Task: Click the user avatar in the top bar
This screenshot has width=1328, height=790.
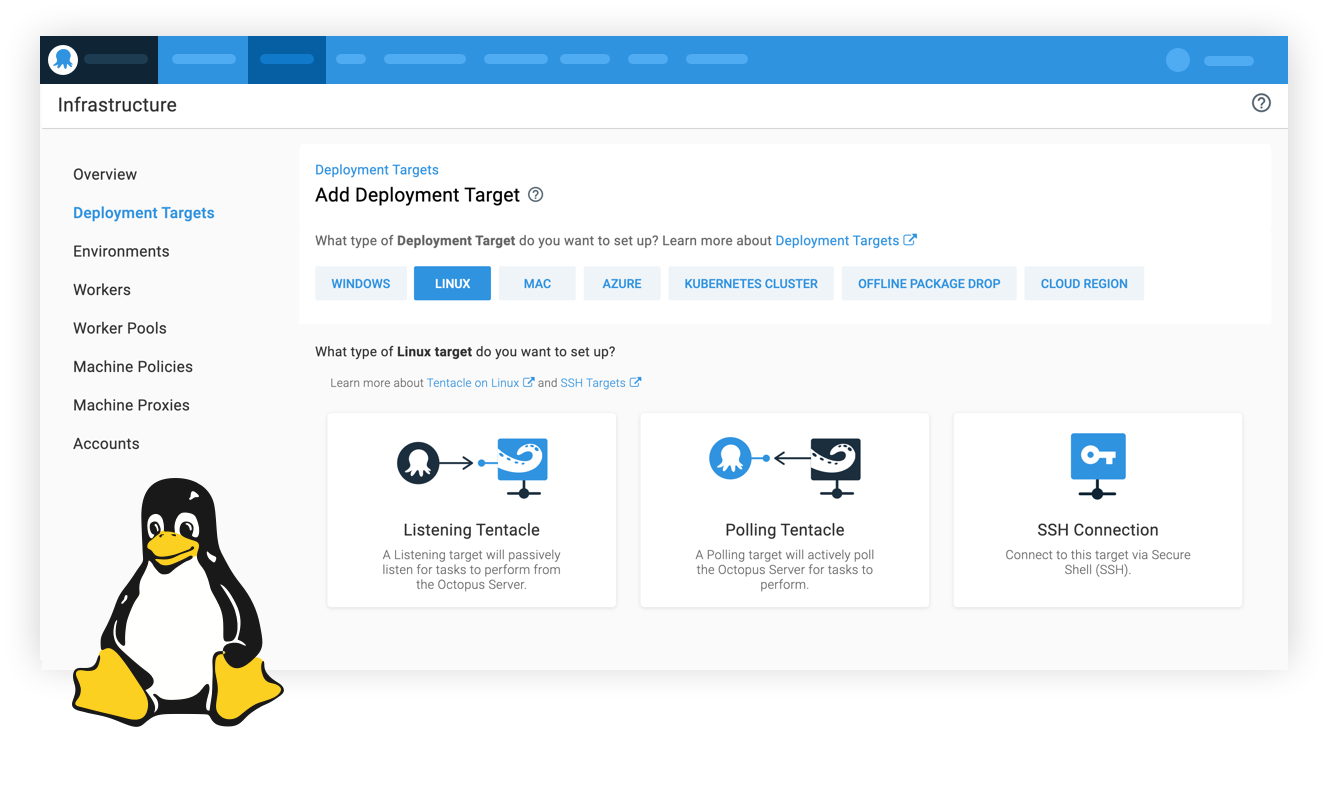Action: 1178,60
